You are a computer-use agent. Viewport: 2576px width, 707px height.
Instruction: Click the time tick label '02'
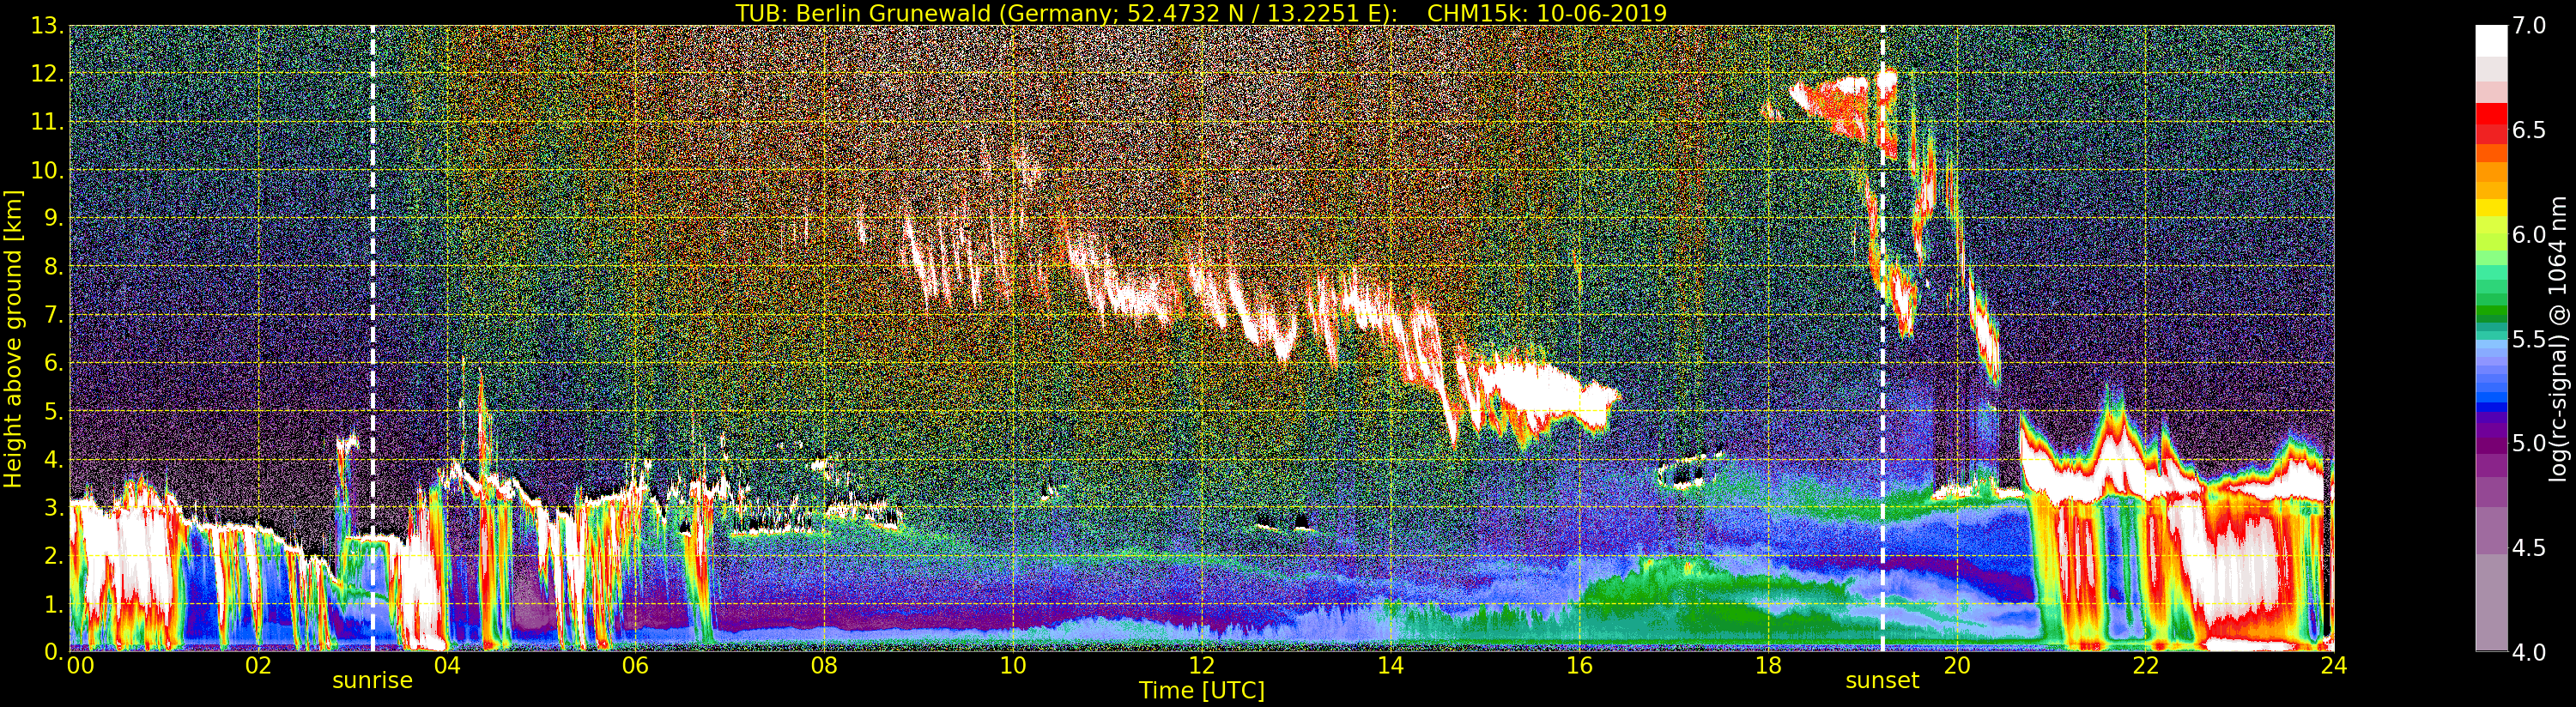click(258, 665)
